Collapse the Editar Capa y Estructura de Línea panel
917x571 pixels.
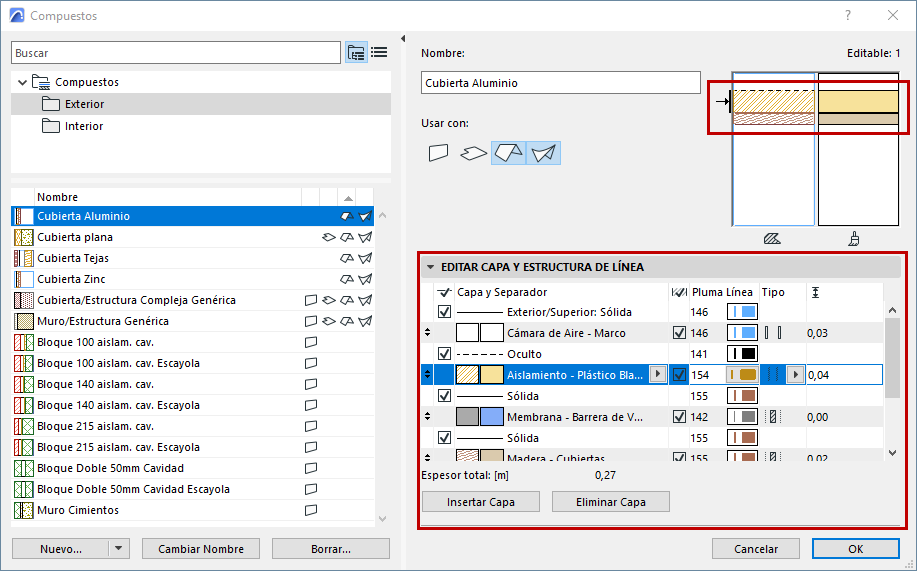(x=430, y=267)
